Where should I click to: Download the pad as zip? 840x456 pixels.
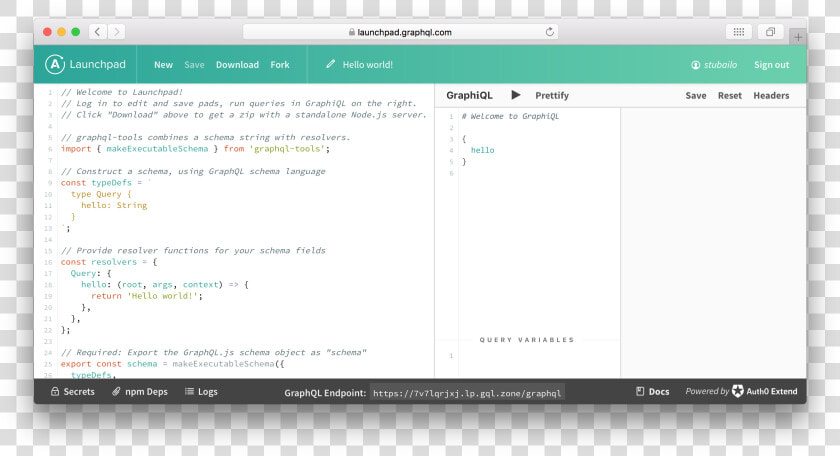(x=237, y=65)
